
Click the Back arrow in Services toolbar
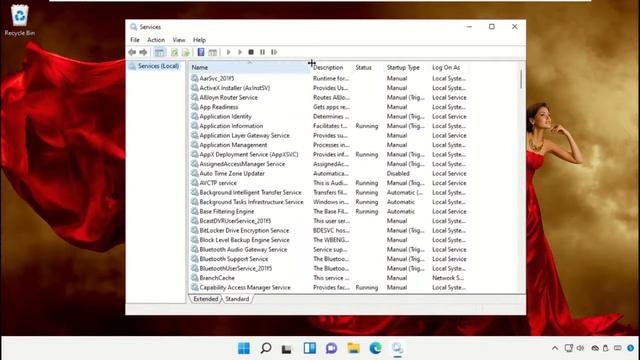tap(132, 52)
